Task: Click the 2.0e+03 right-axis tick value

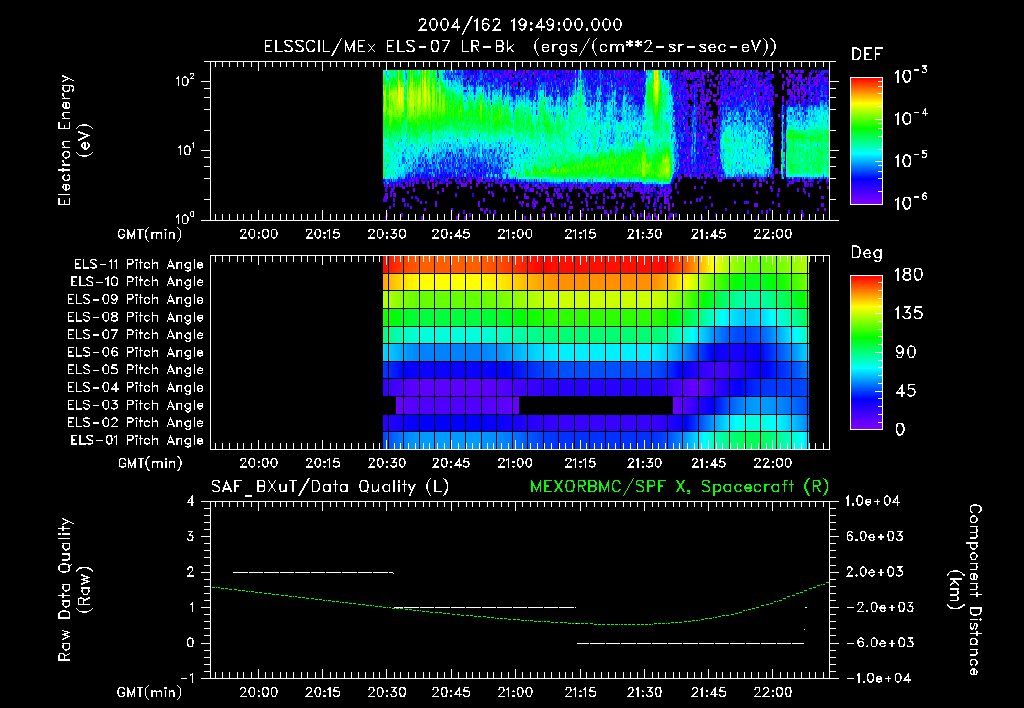Action: point(875,572)
